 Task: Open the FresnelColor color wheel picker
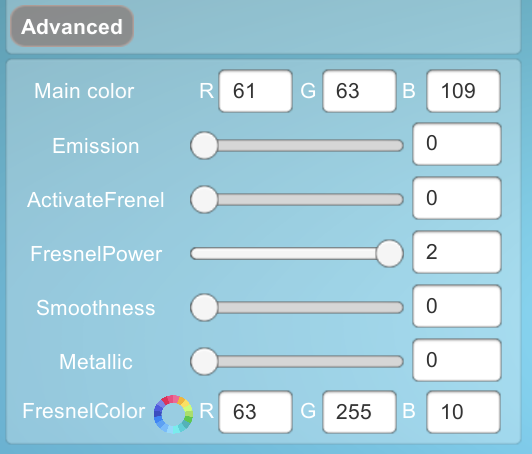click(x=173, y=414)
